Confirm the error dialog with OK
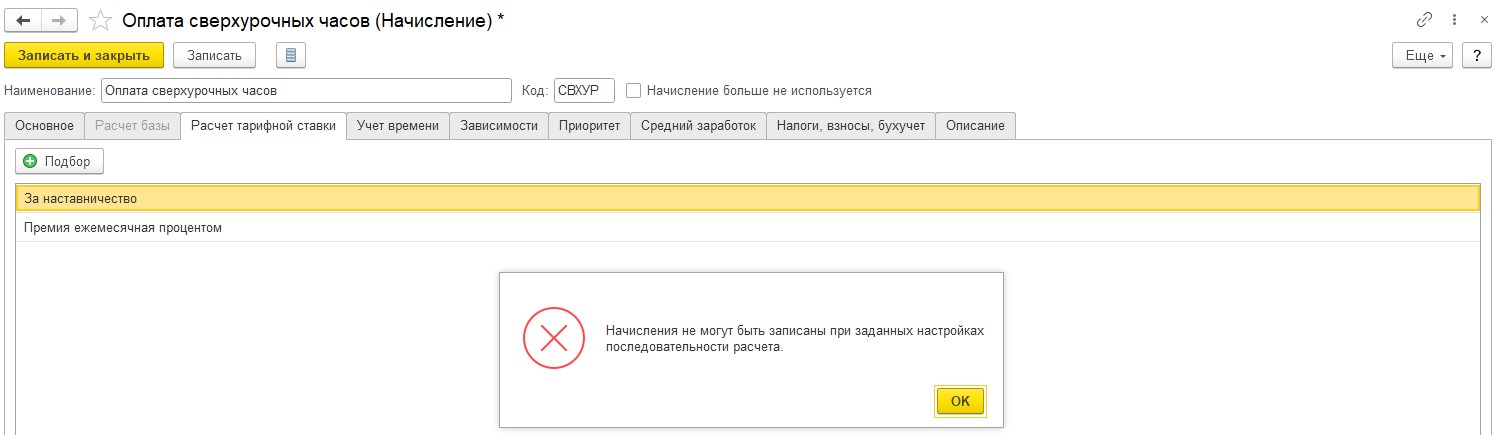 pyautogui.click(x=960, y=400)
